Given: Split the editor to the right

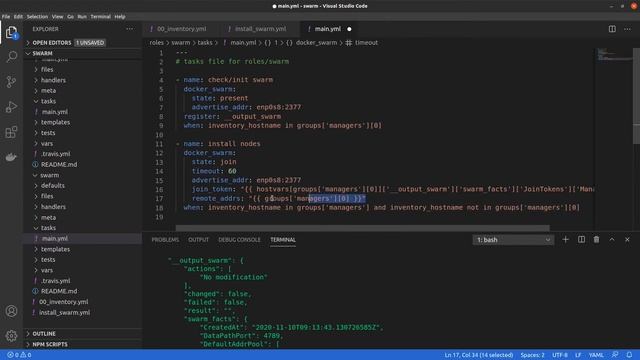Looking at the screenshot, I should (x=612, y=29).
